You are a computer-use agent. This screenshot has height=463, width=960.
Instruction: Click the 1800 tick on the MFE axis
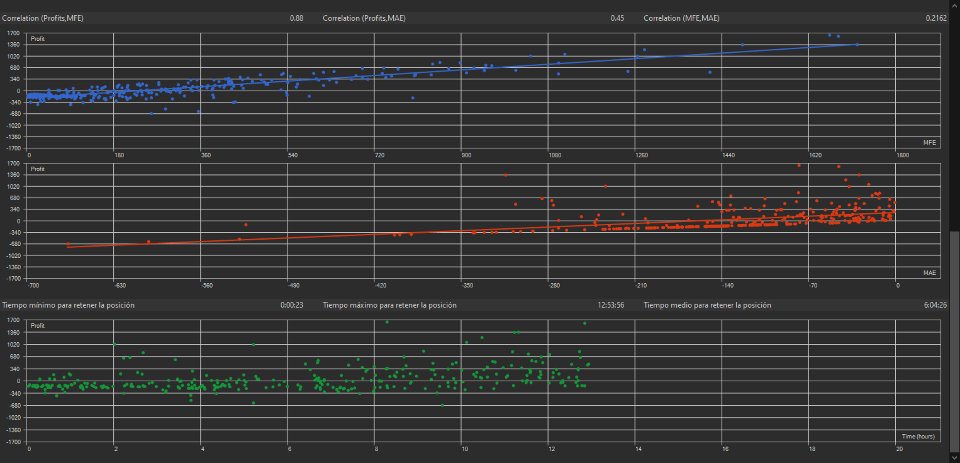900,156
